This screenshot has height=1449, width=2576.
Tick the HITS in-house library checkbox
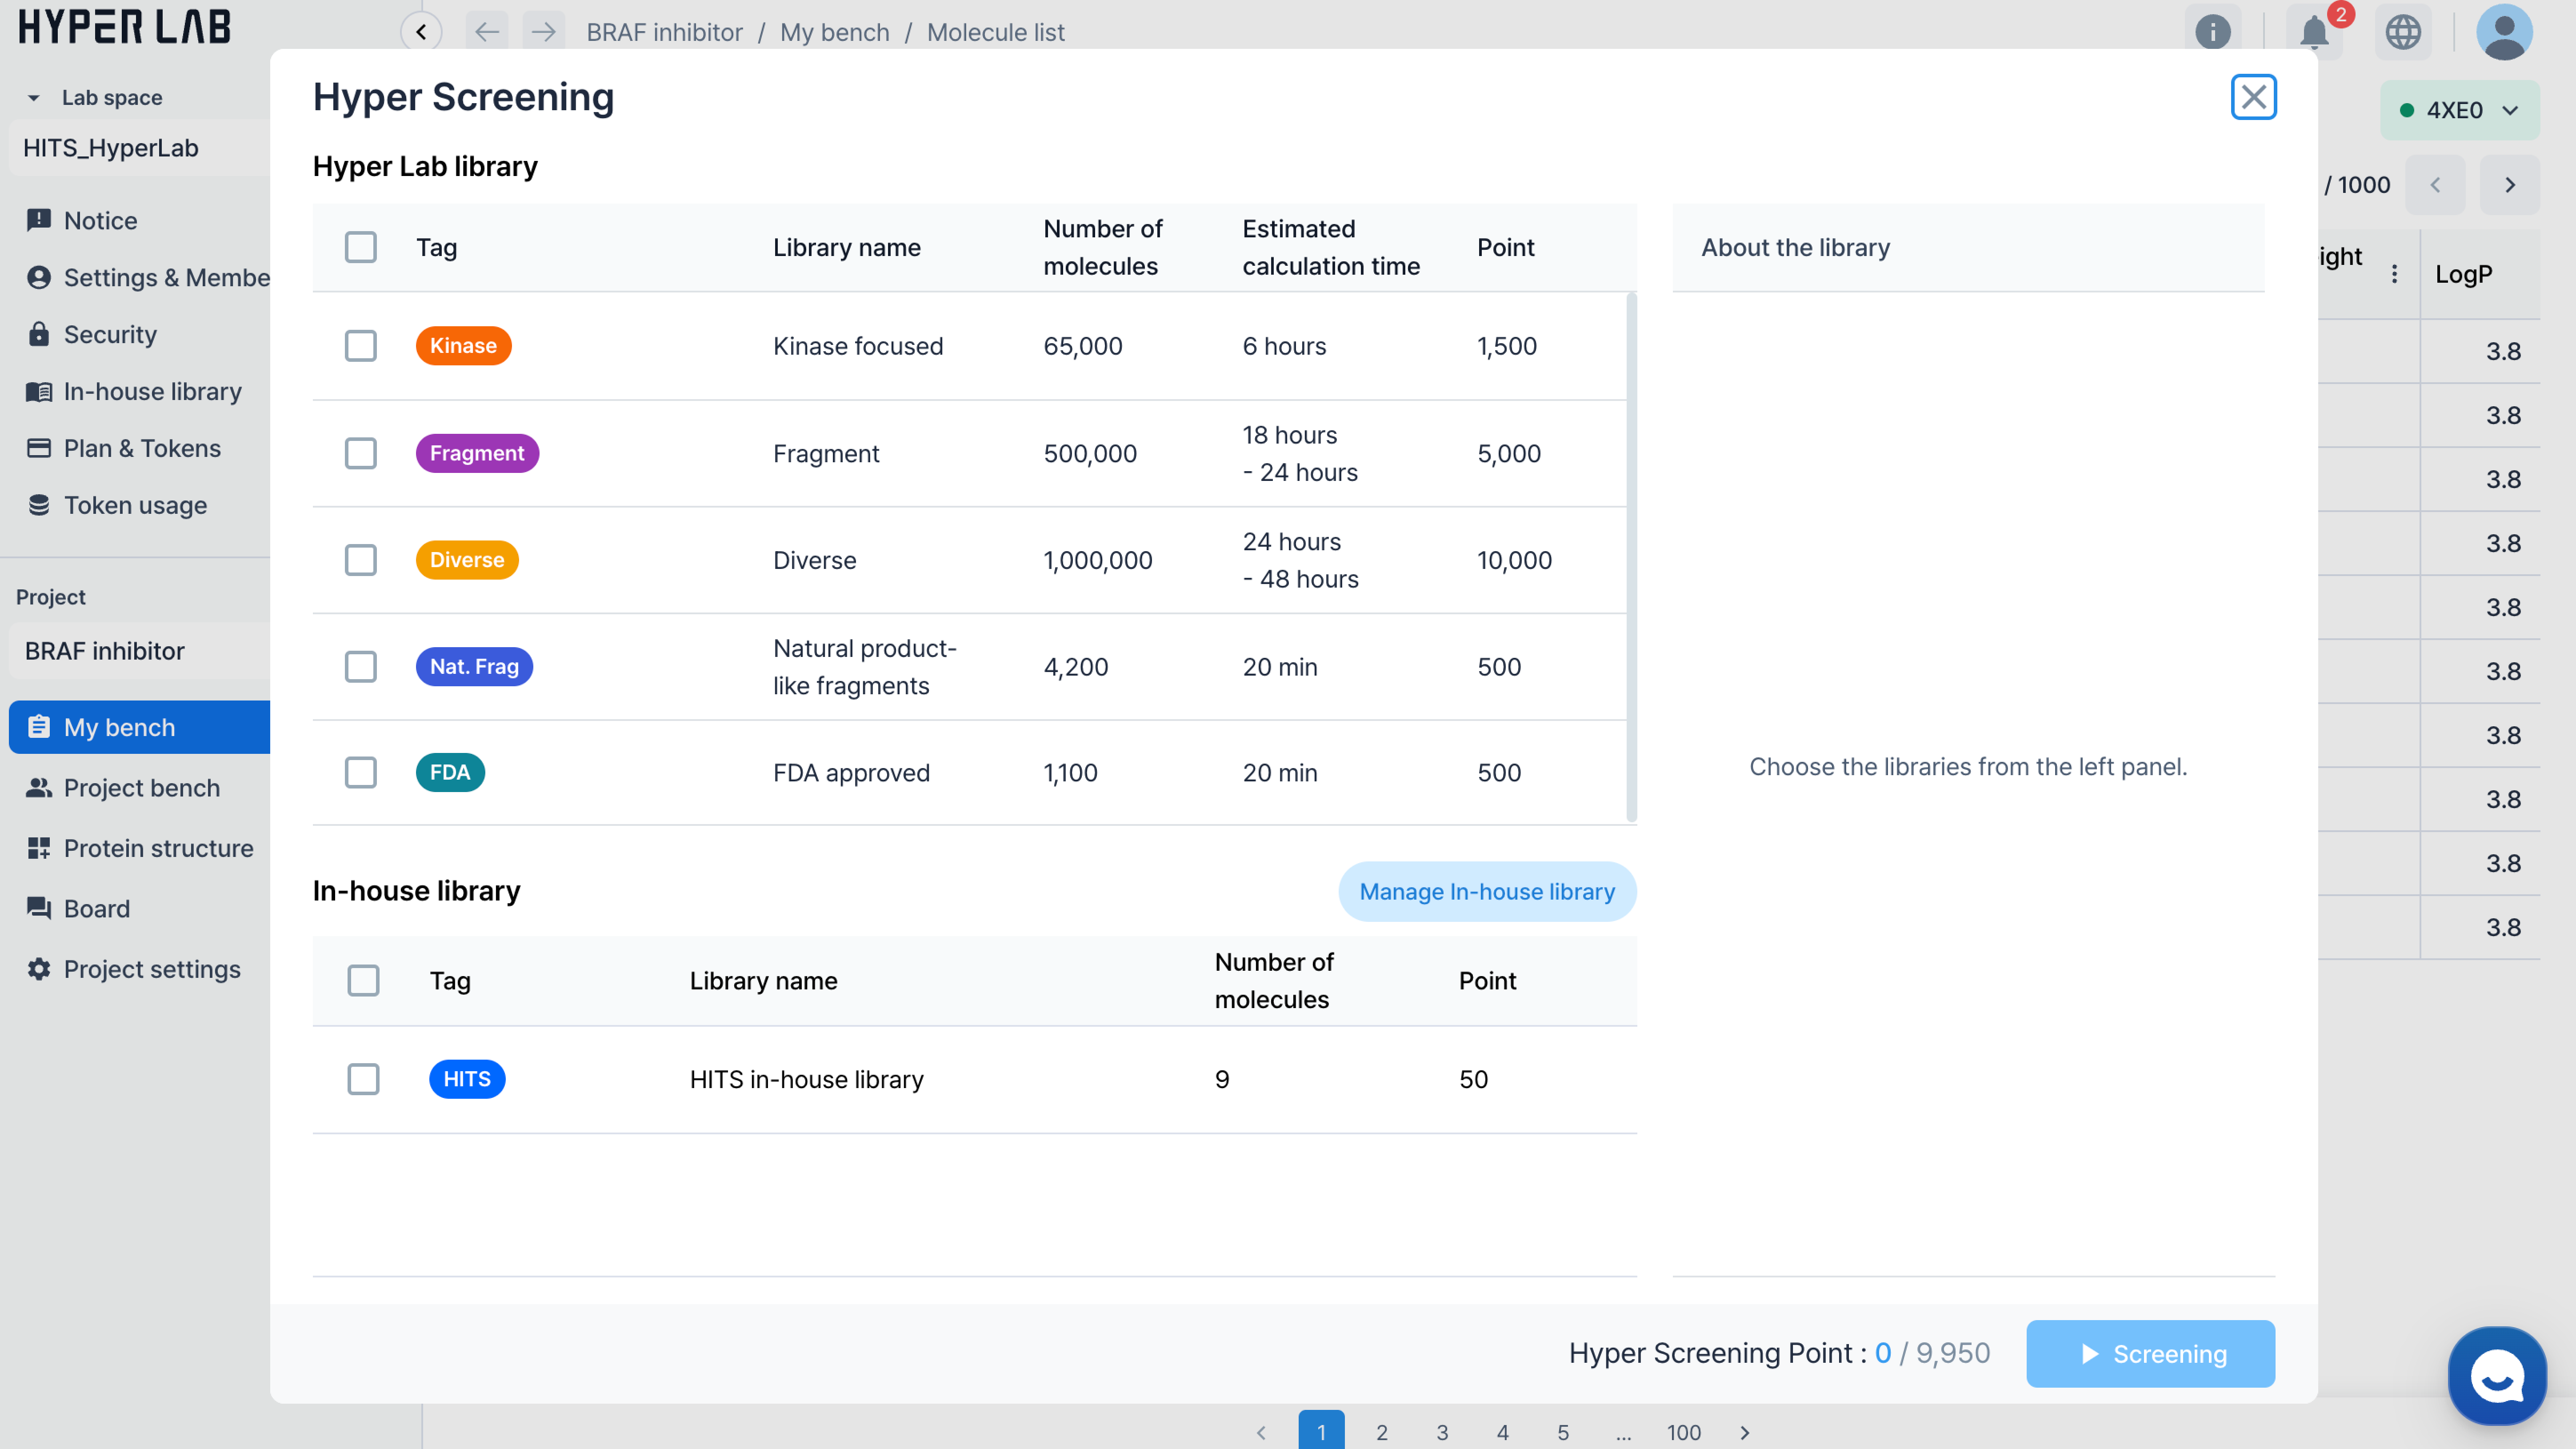363,1079
